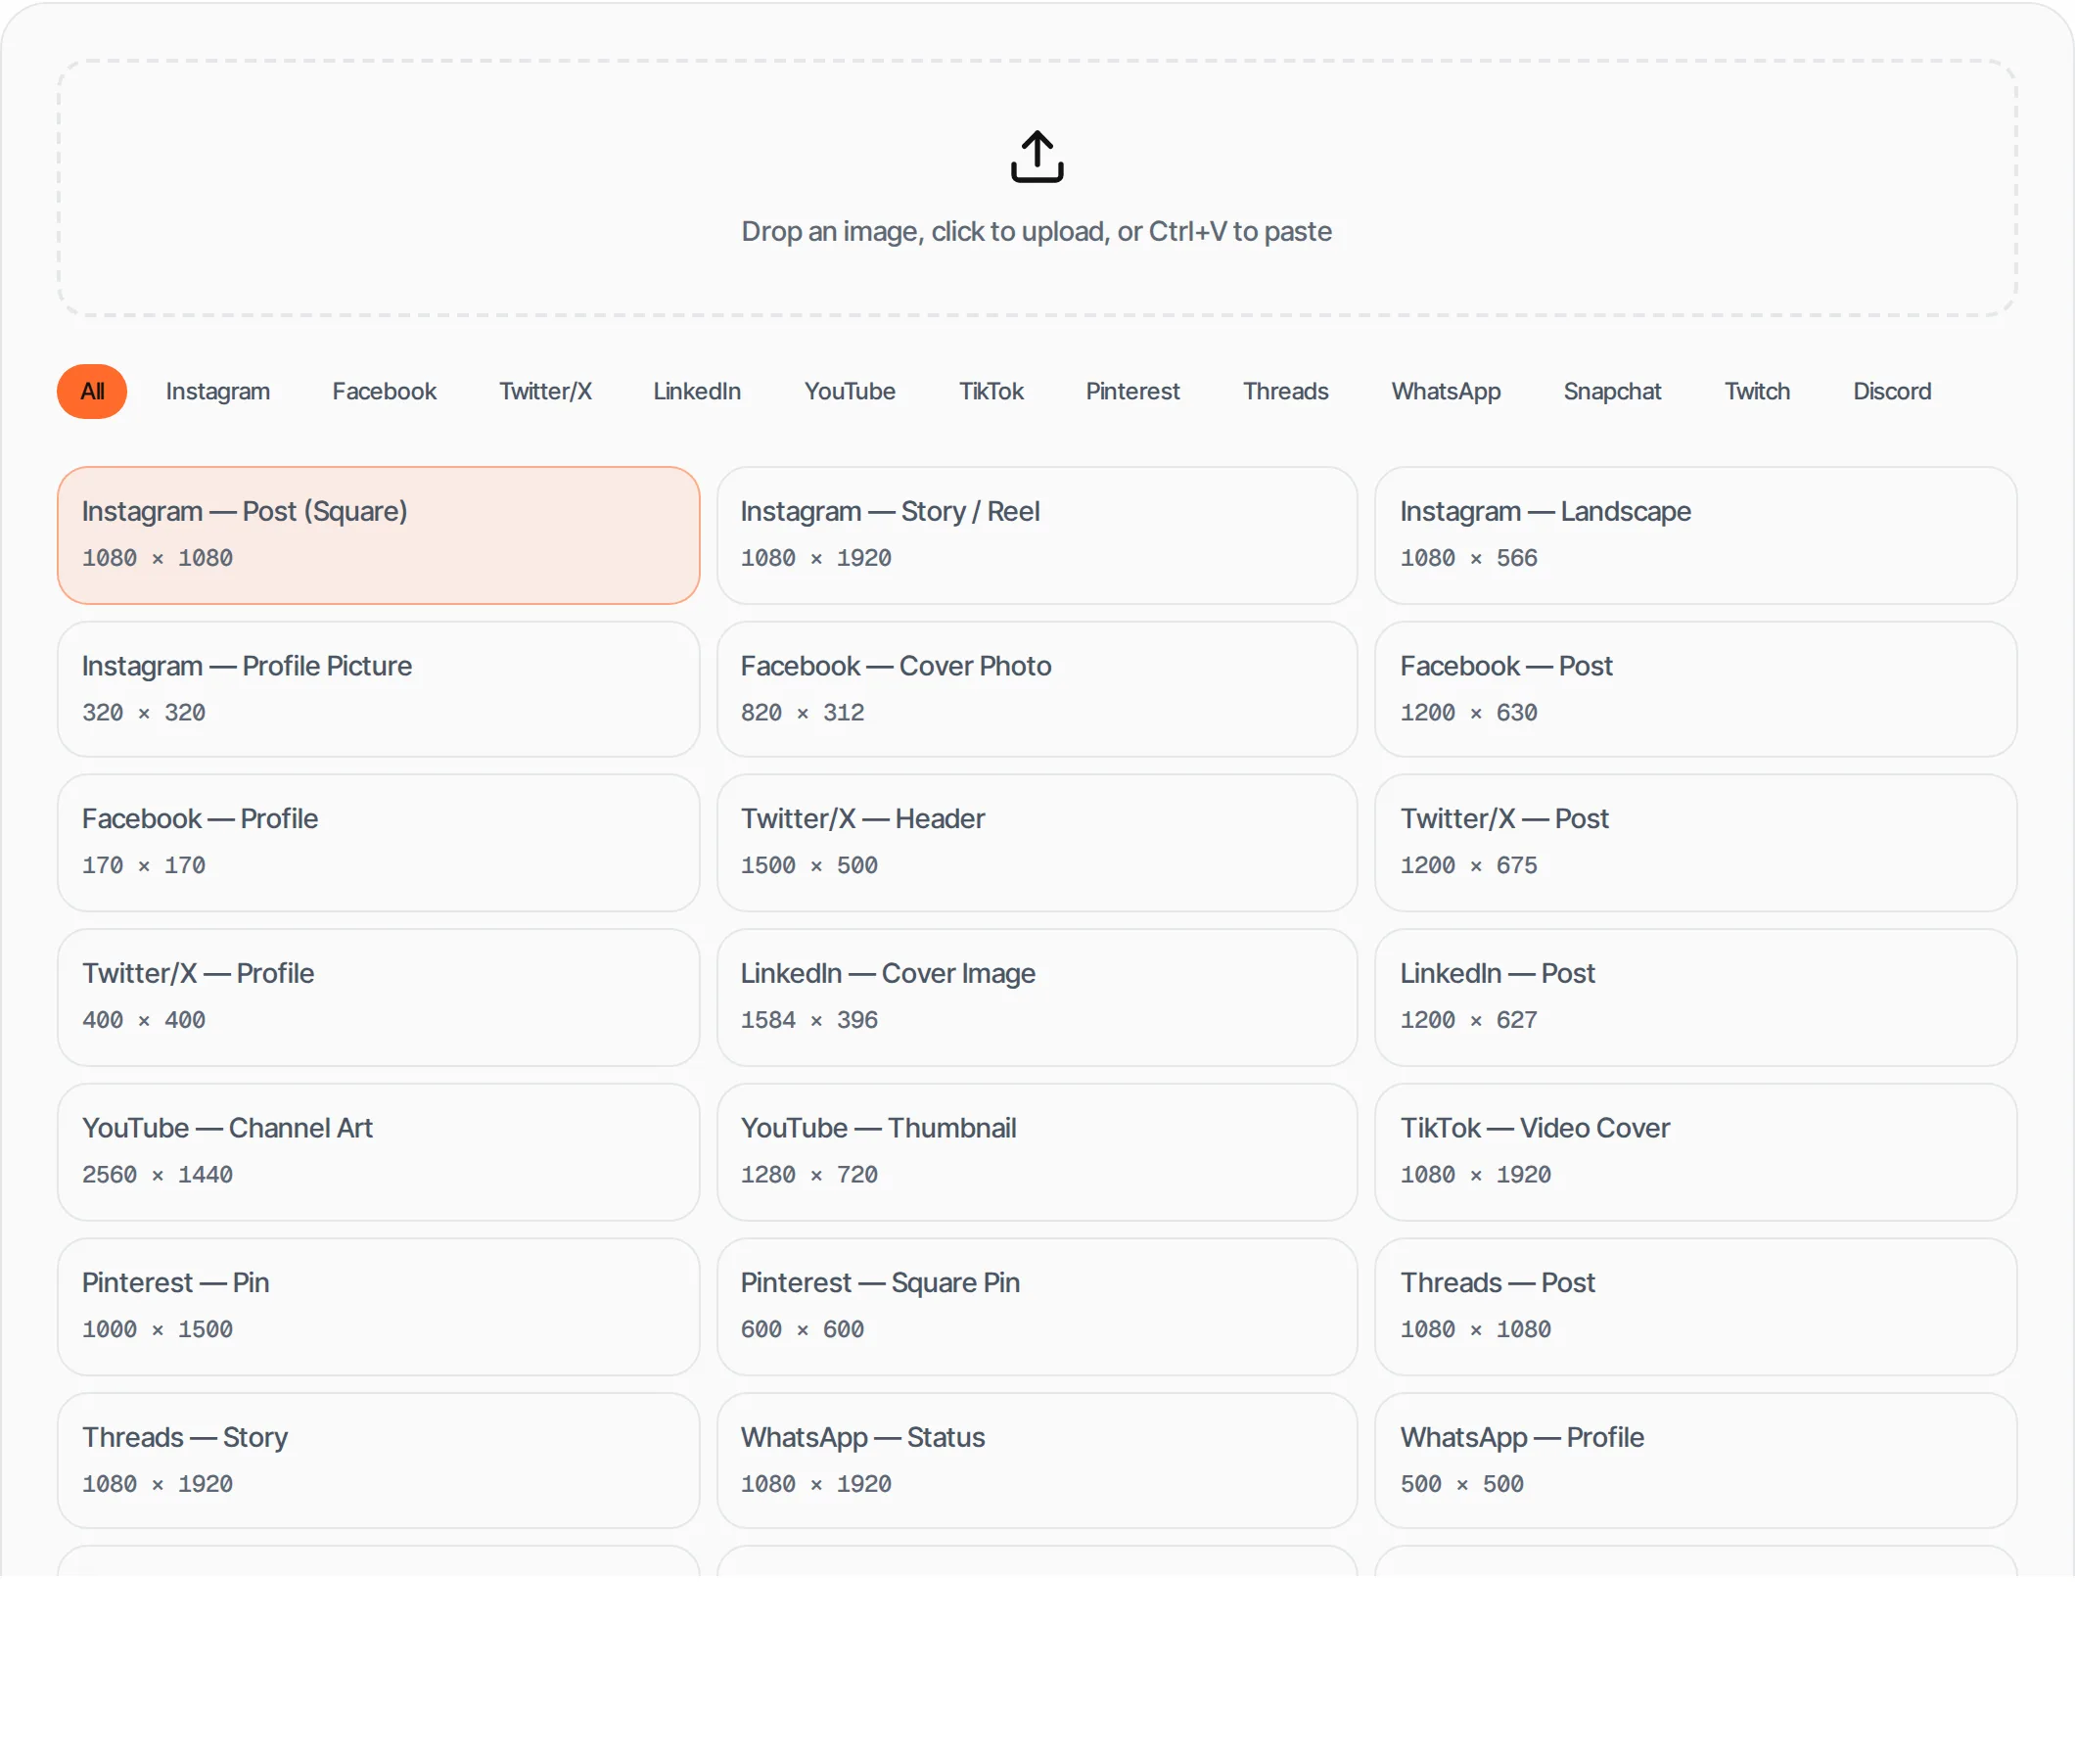2075x1764 pixels.
Task: Pick Facebook Profile 170 × 170 preset
Action: [378, 842]
